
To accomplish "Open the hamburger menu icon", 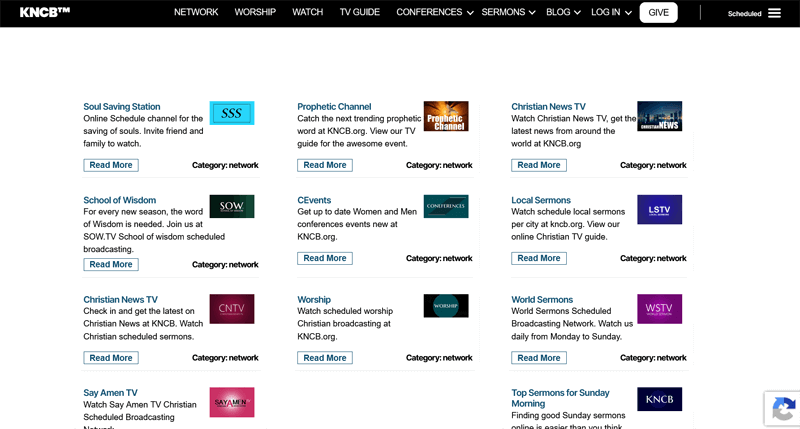I will click(x=774, y=13).
